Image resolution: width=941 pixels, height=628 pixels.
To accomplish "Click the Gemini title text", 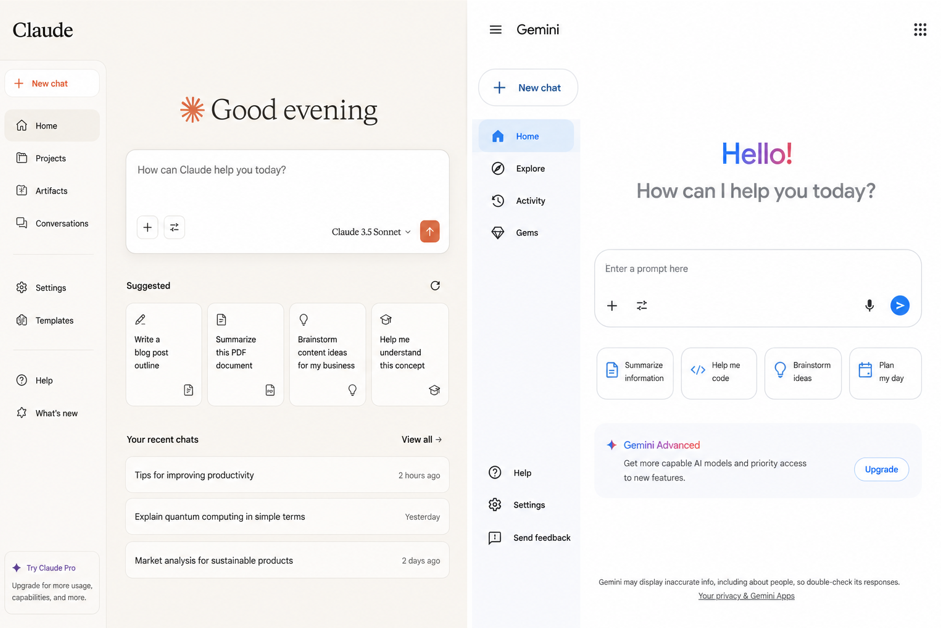I will point(538,29).
